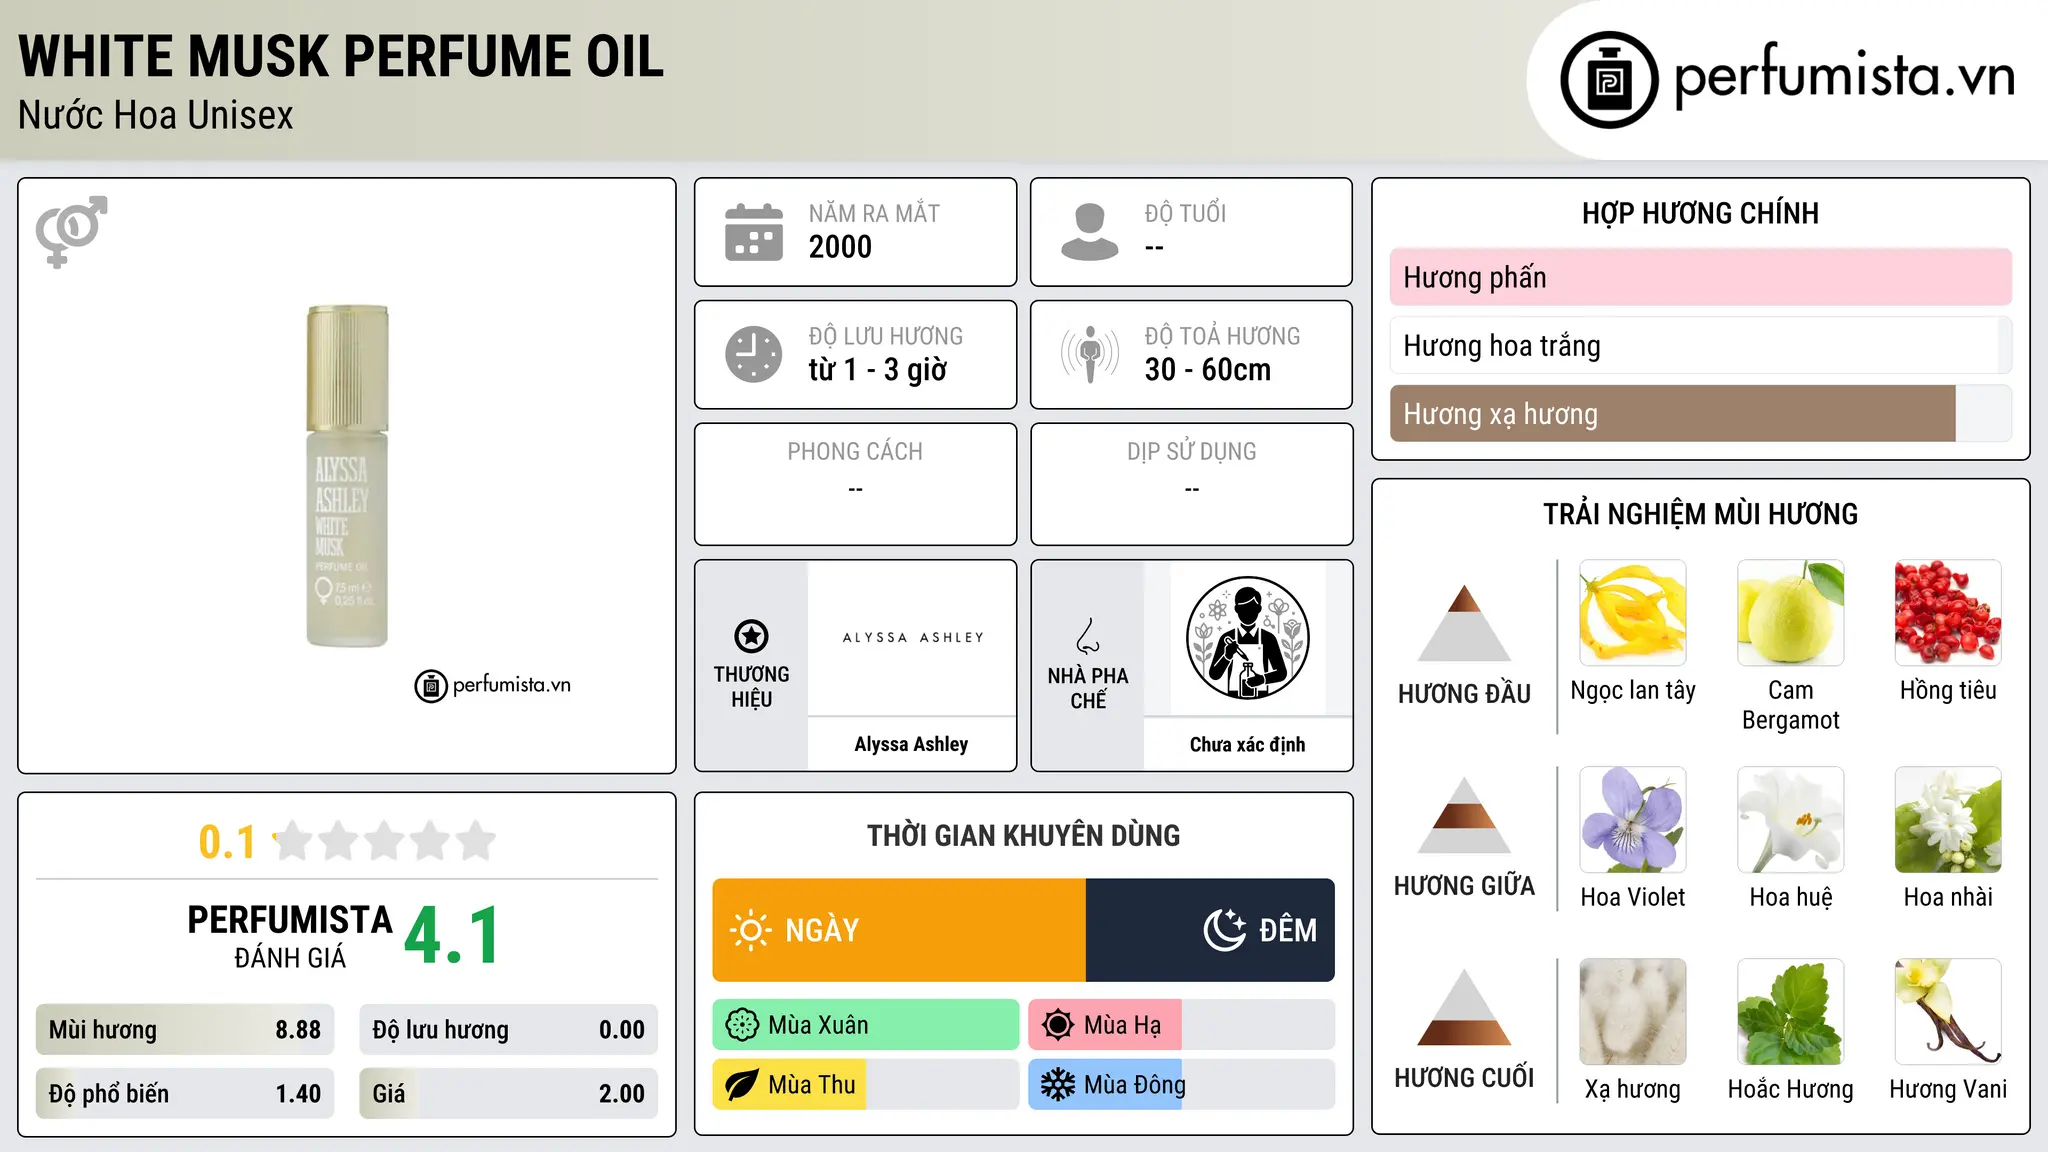Click the Giá score 2.00
The height and width of the screenshot is (1152, 2048).
tap(622, 1094)
